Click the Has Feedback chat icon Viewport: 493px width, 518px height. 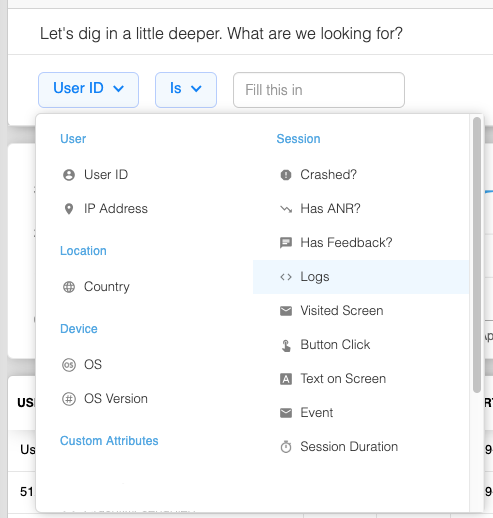[286, 243]
